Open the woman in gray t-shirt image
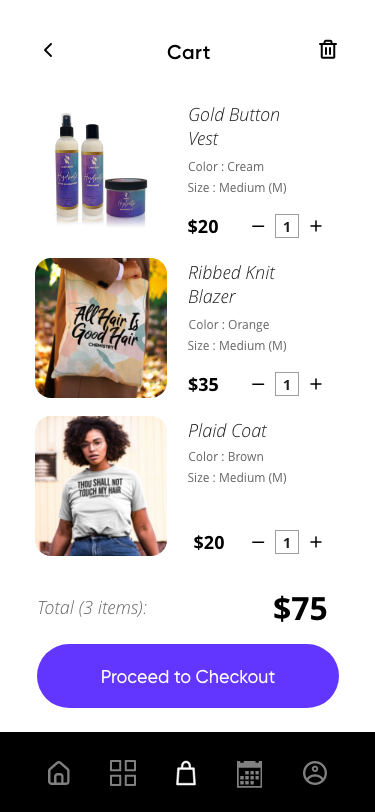The image size is (375, 812). (101, 486)
